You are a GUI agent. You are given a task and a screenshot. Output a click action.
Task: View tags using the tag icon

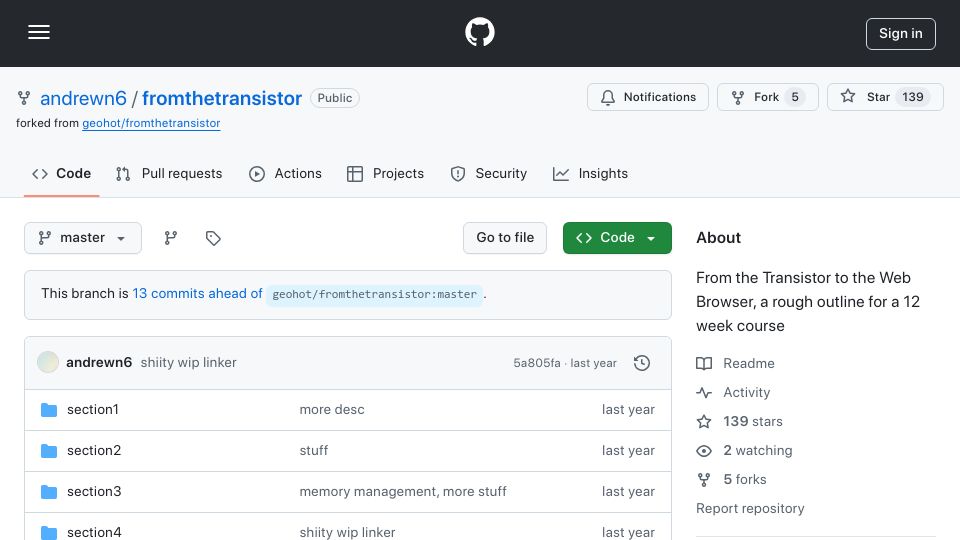[213, 238]
